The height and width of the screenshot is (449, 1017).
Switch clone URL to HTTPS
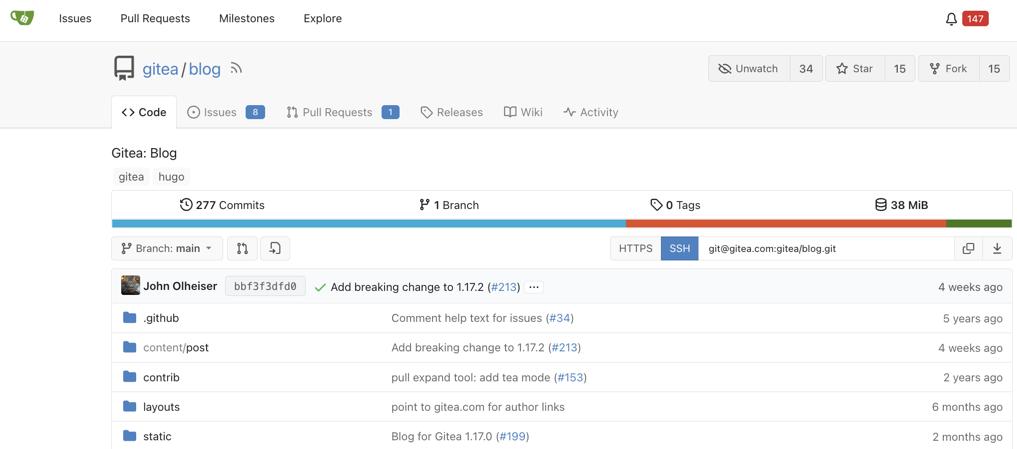click(636, 249)
